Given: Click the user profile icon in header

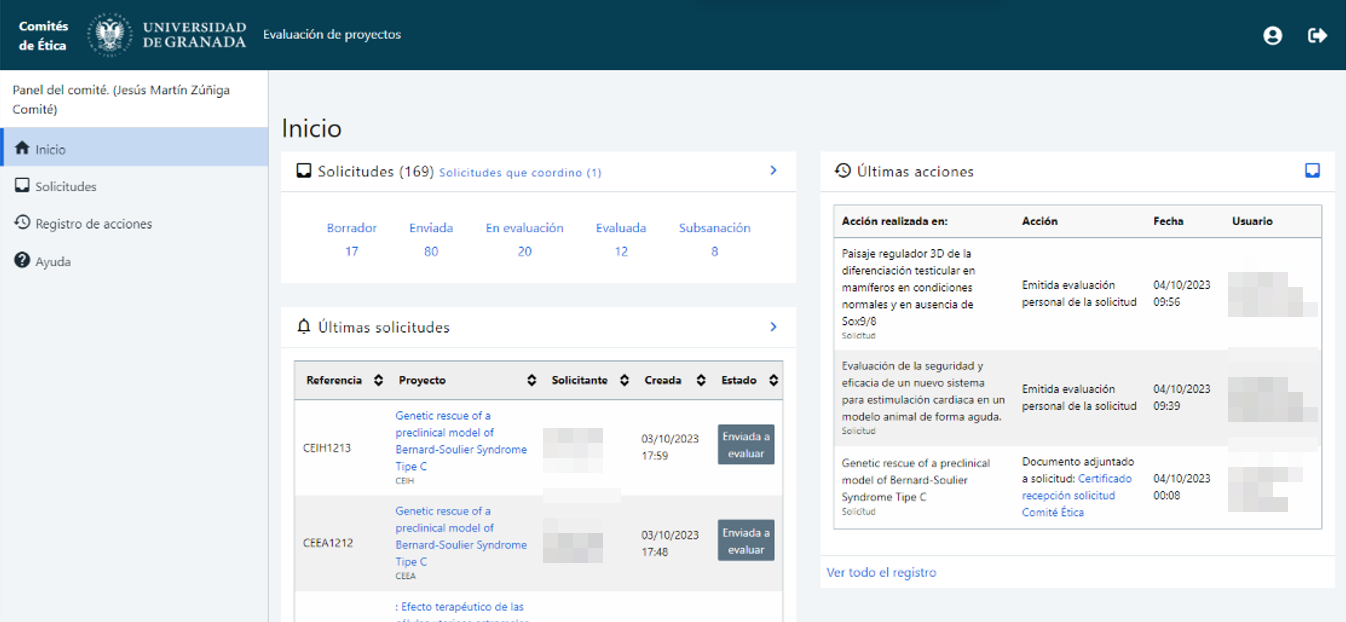Looking at the screenshot, I should (x=1272, y=35).
